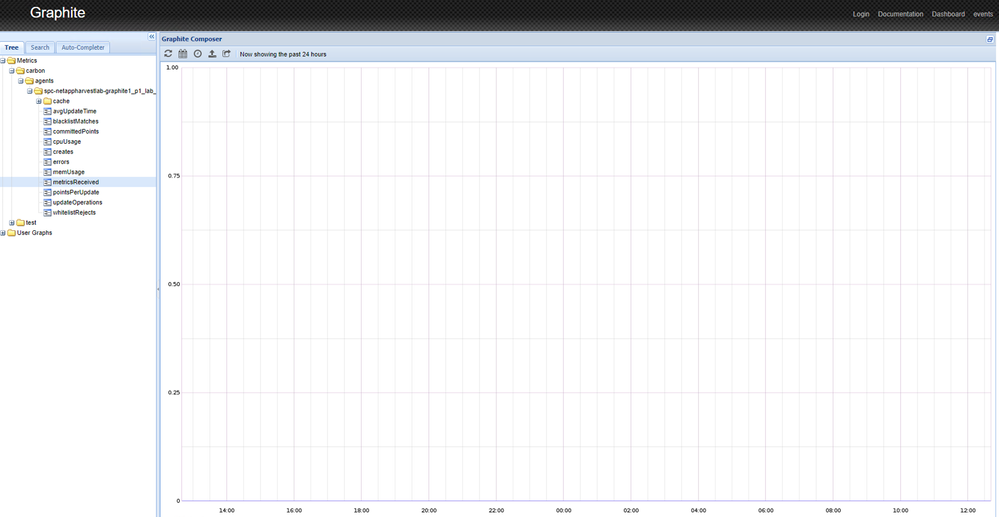Image resolution: width=999 pixels, height=517 pixels.
Task: Open the calendar date range selector icon
Action: pyautogui.click(x=183, y=54)
